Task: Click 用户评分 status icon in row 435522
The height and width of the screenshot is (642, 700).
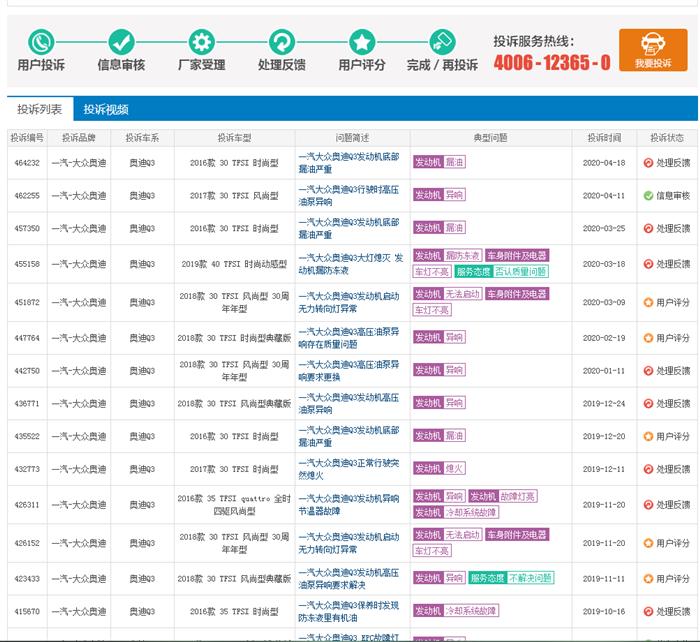Action: click(648, 436)
